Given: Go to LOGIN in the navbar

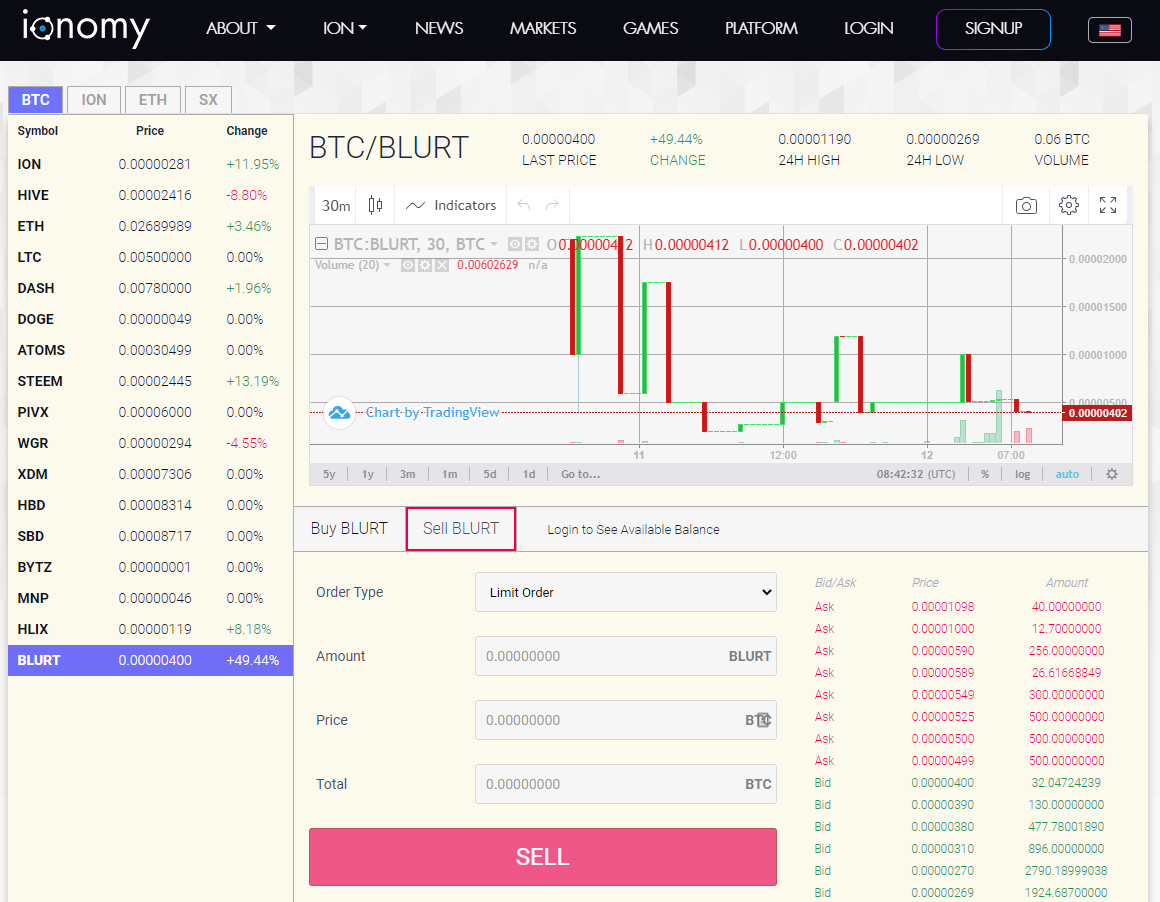Looking at the screenshot, I should tap(869, 28).
